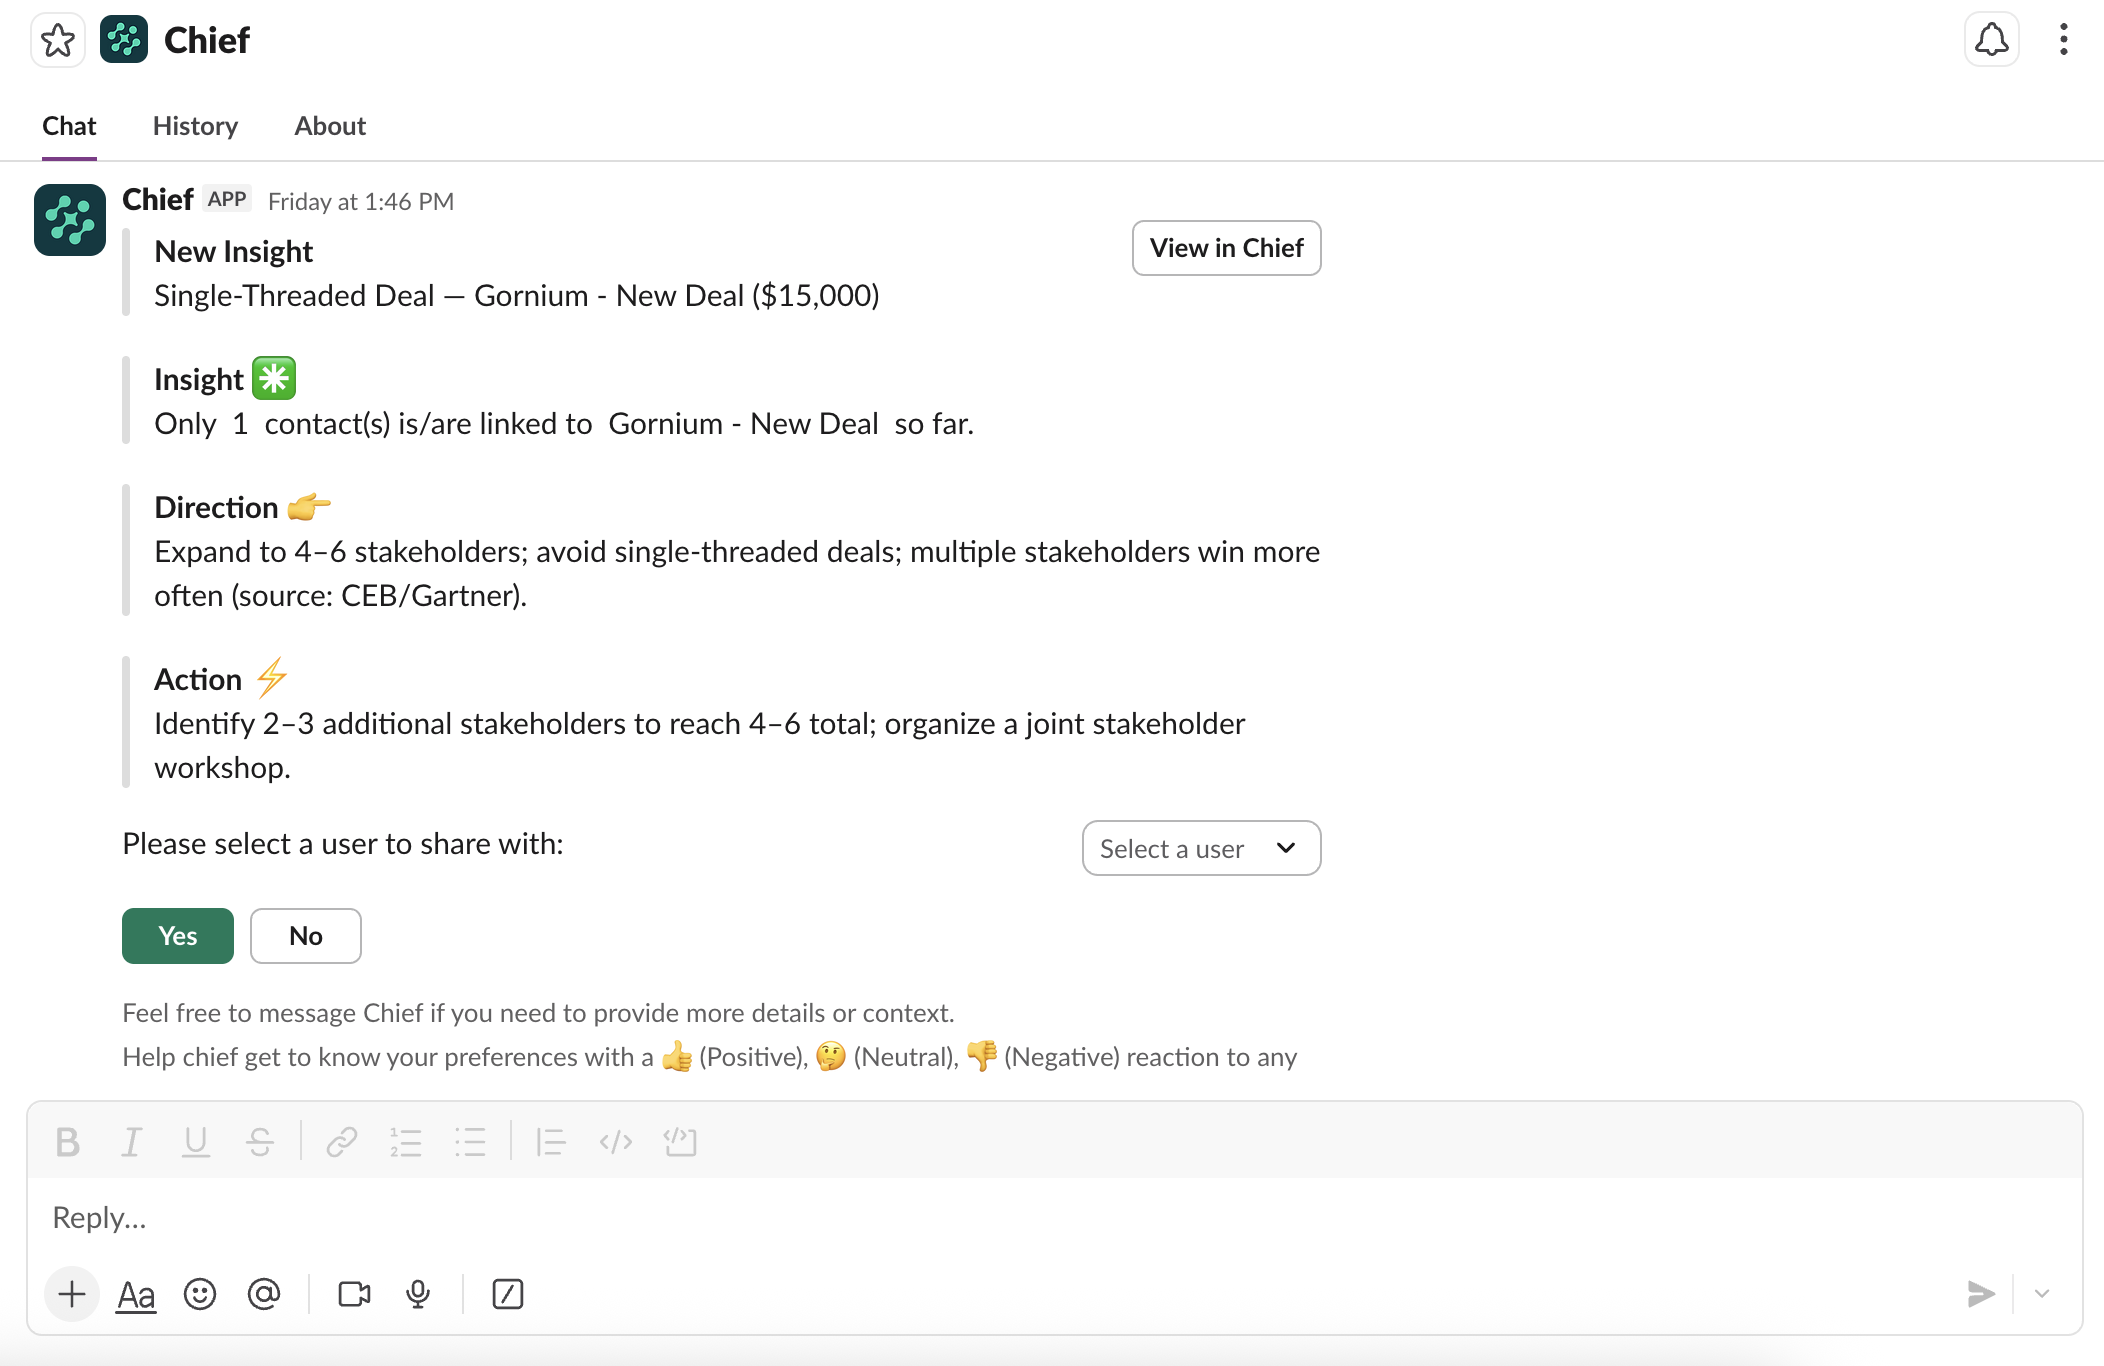The height and width of the screenshot is (1366, 2104).
Task: Open shortcuts with the slash command icon
Action: click(x=508, y=1293)
